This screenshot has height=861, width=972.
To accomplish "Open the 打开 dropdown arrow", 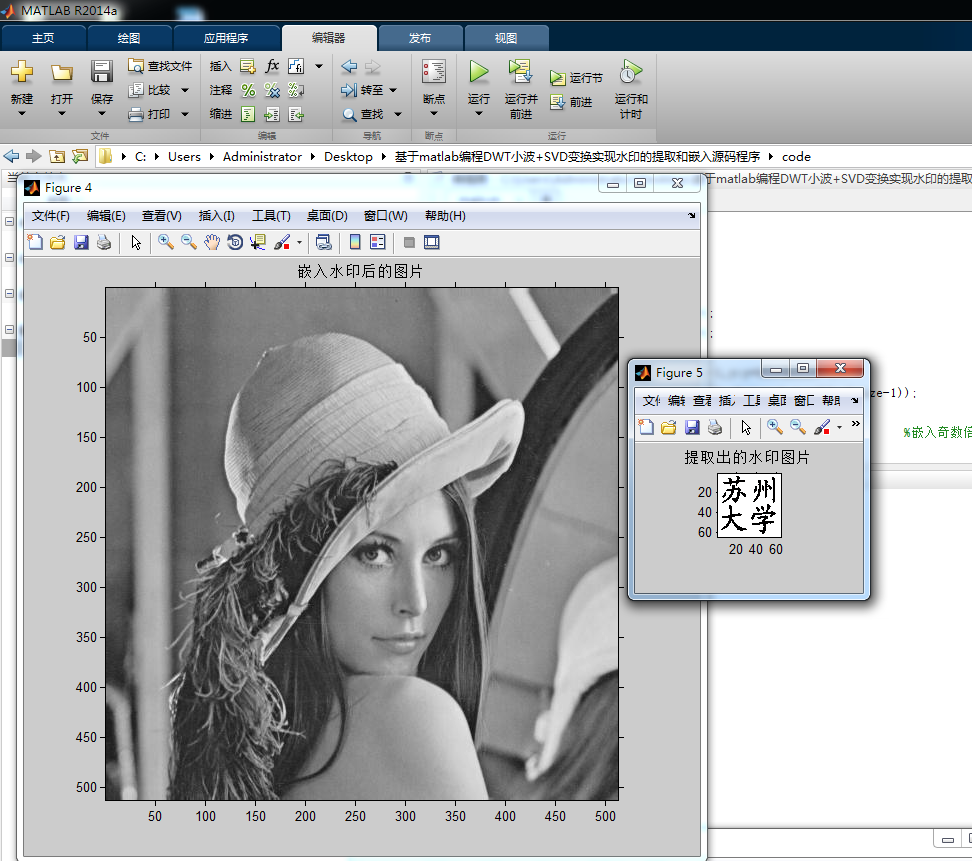I will point(61,113).
